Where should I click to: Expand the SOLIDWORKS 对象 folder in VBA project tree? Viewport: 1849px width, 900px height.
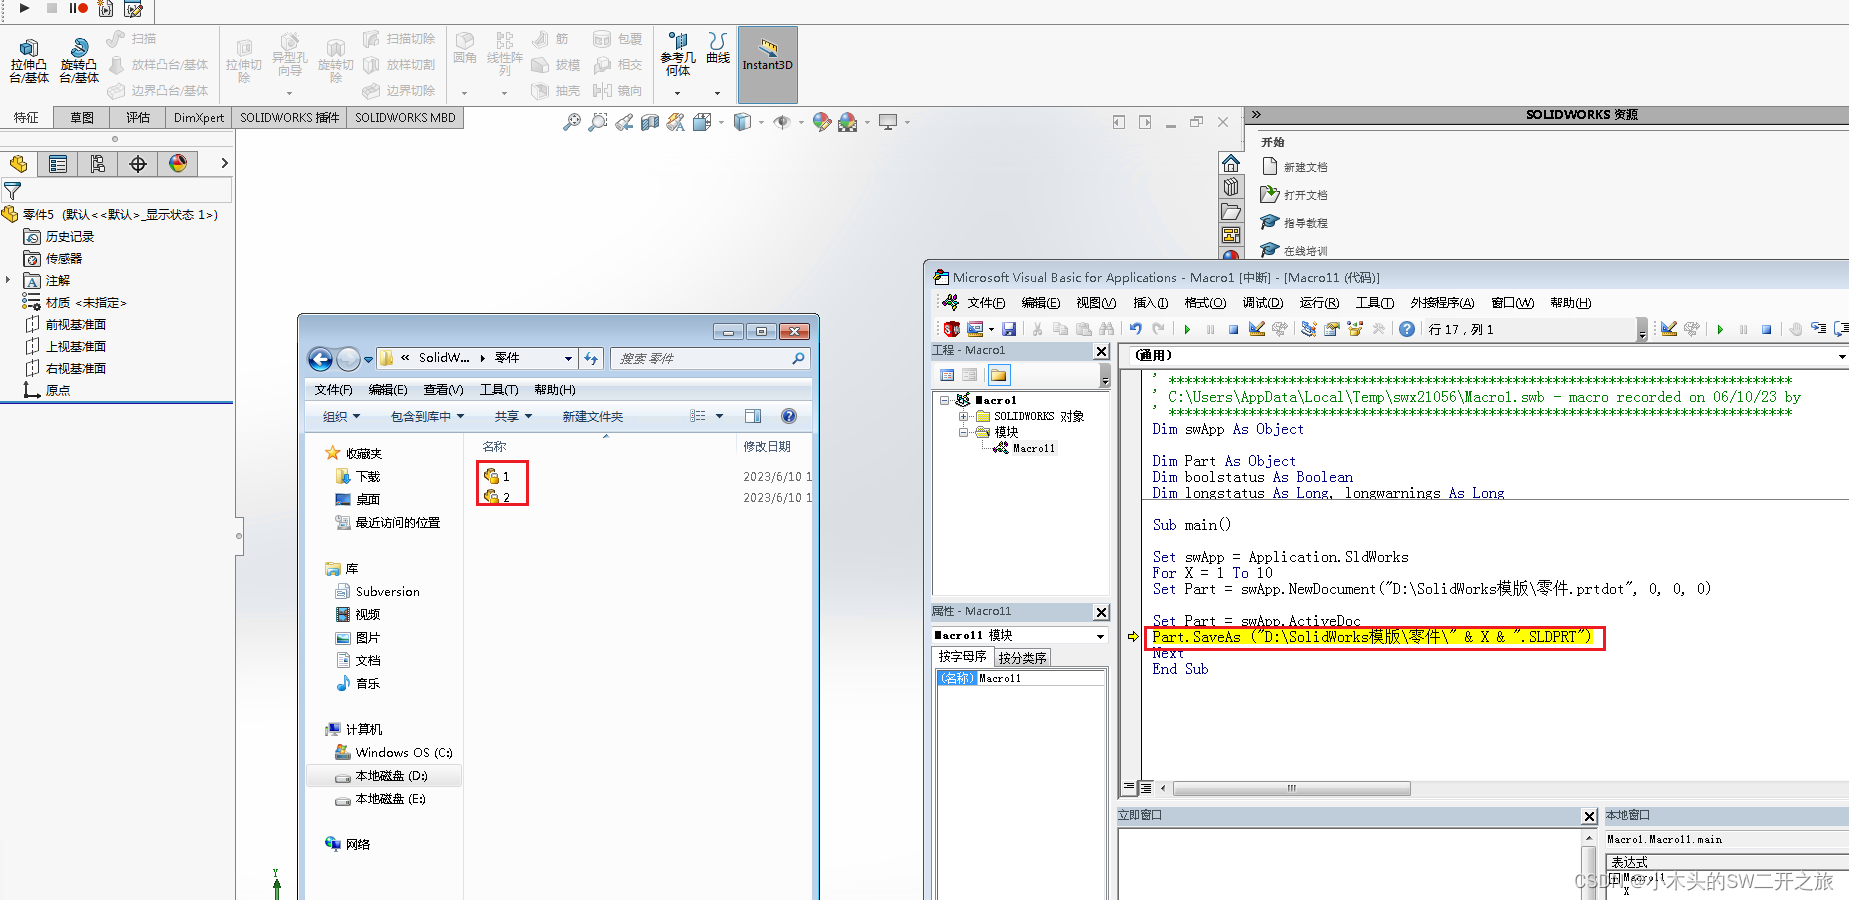click(963, 416)
